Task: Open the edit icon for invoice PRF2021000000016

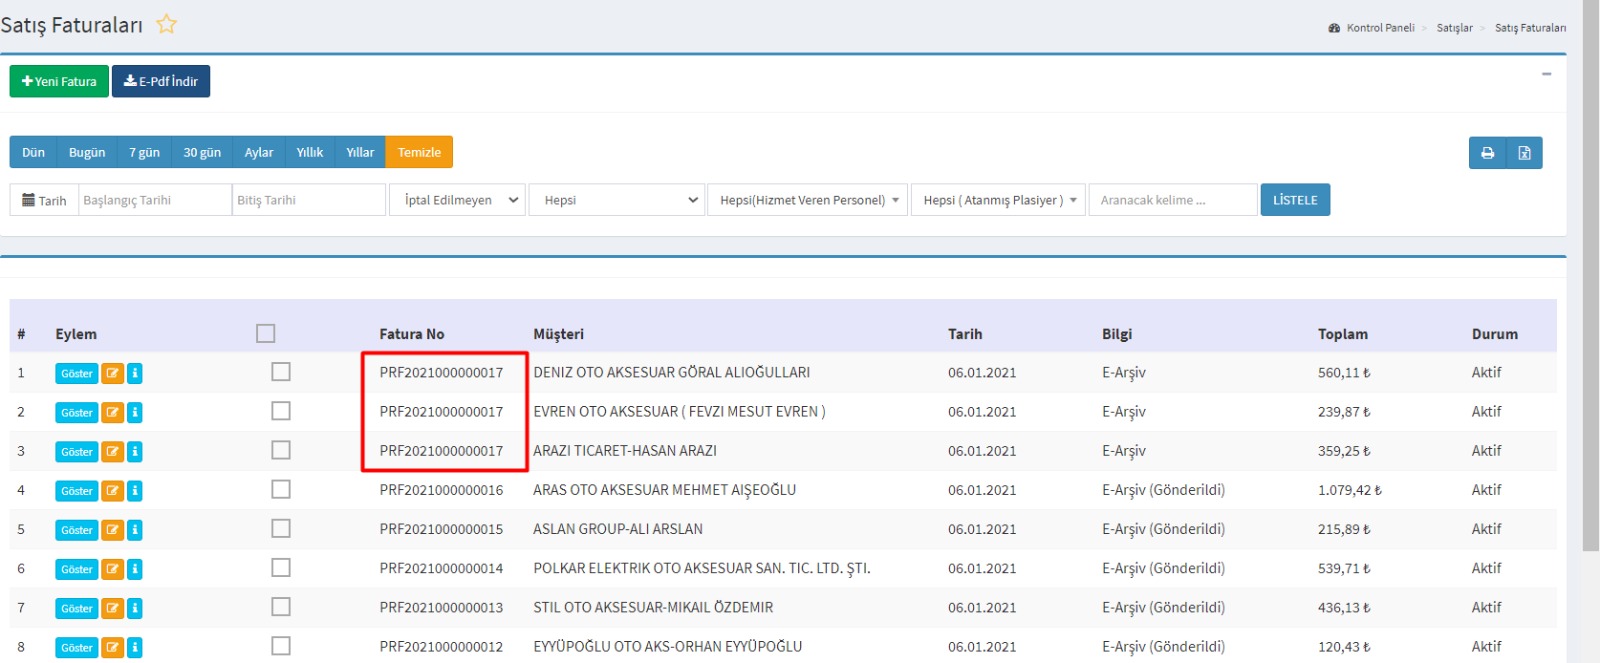Action: coord(113,491)
